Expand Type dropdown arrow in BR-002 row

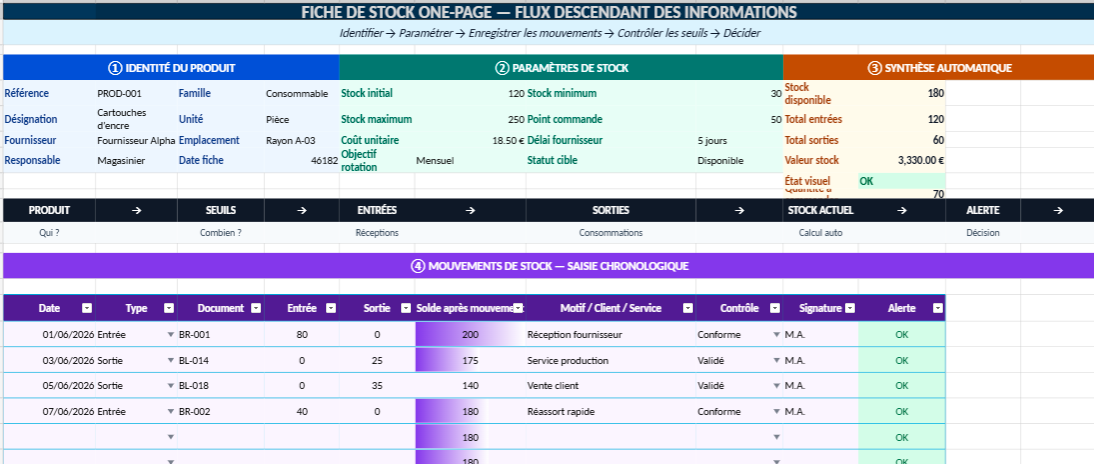click(x=170, y=412)
